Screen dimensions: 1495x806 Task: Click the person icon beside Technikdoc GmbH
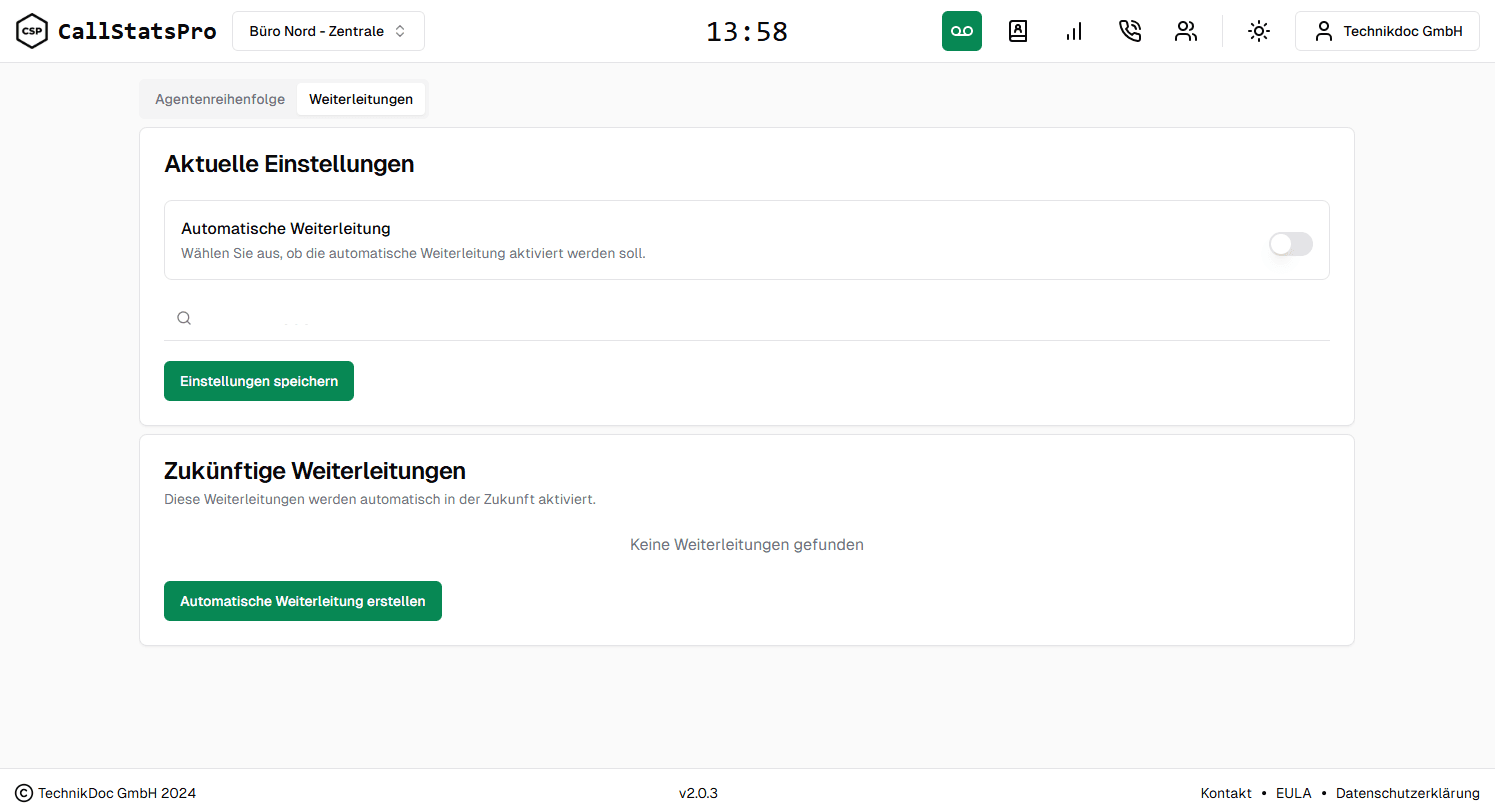(x=1323, y=31)
